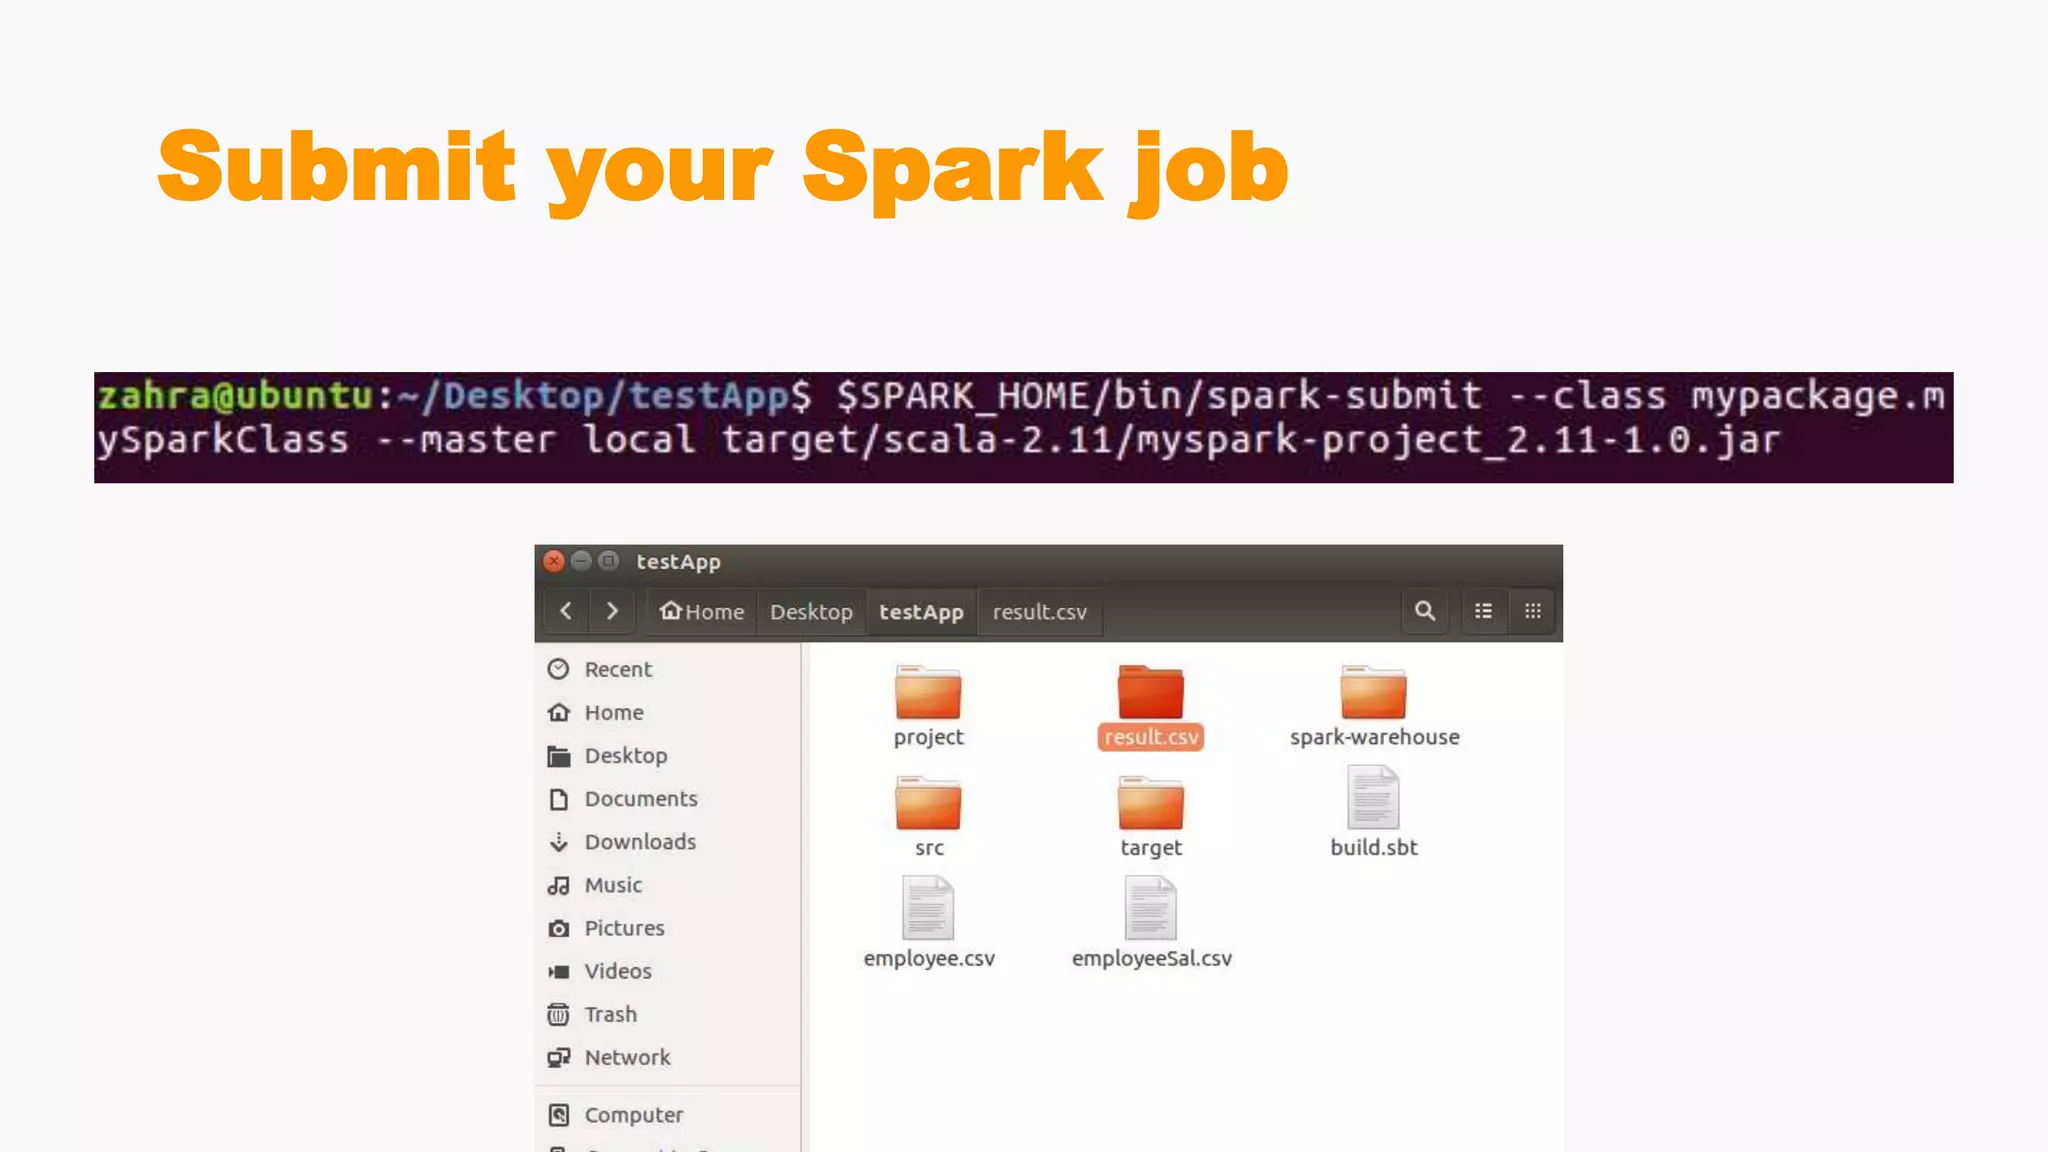This screenshot has width=2048, height=1152.
Task: Click the highlighted result.csv name label
Action: coord(1151,737)
